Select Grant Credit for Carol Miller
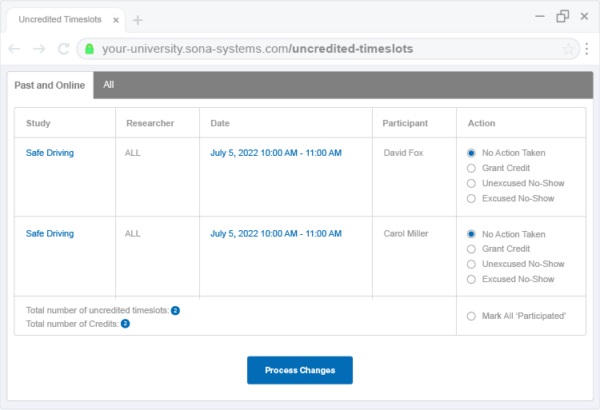Image resolution: width=600 pixels, height=410 pixels. [x=471, y=249]
